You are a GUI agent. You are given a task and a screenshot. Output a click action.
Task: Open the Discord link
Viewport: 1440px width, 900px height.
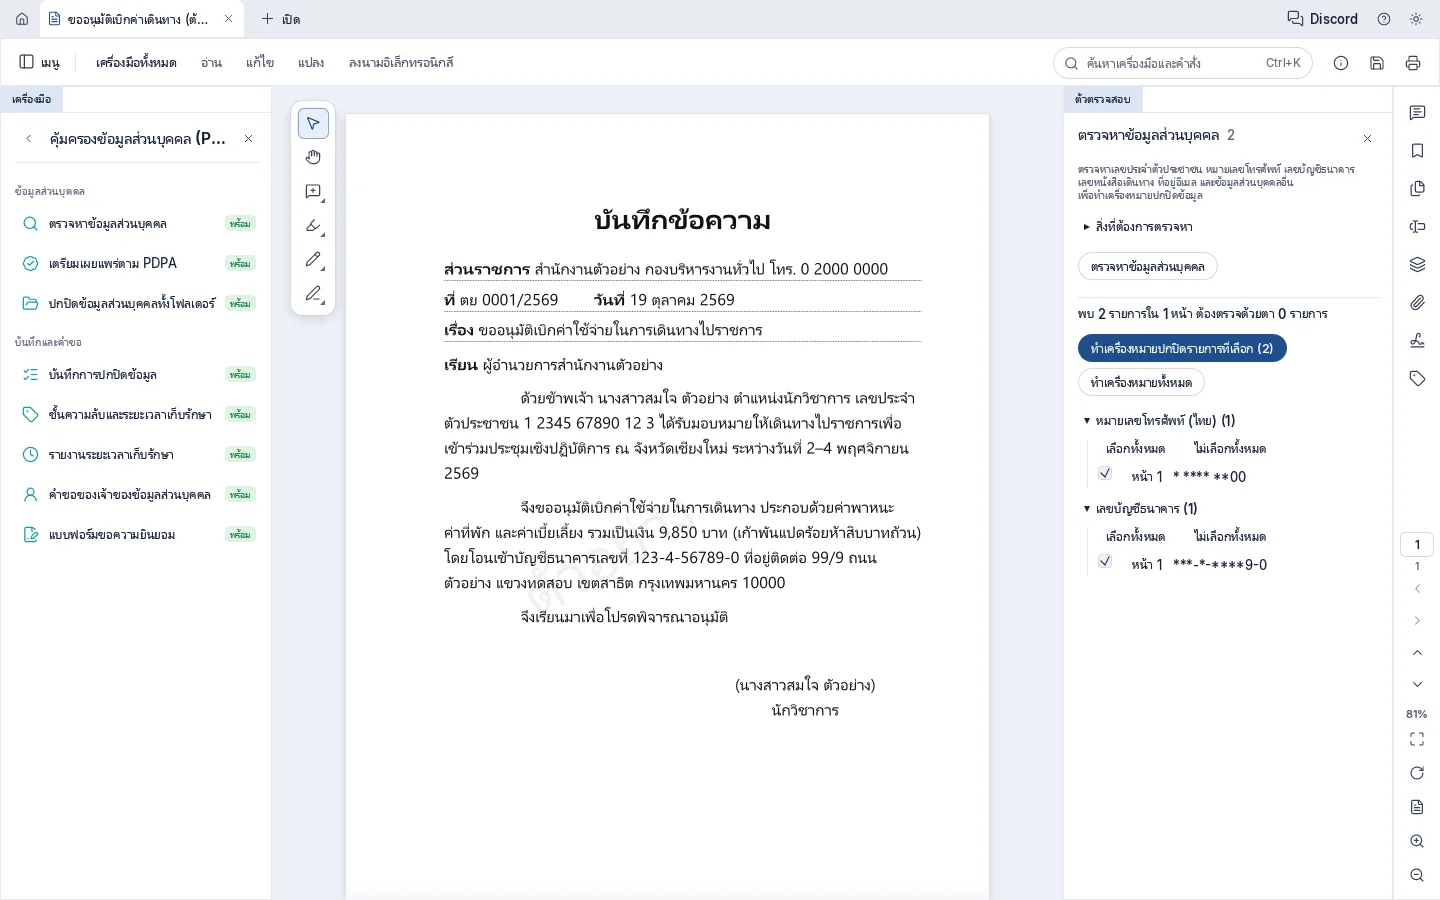1322,19
